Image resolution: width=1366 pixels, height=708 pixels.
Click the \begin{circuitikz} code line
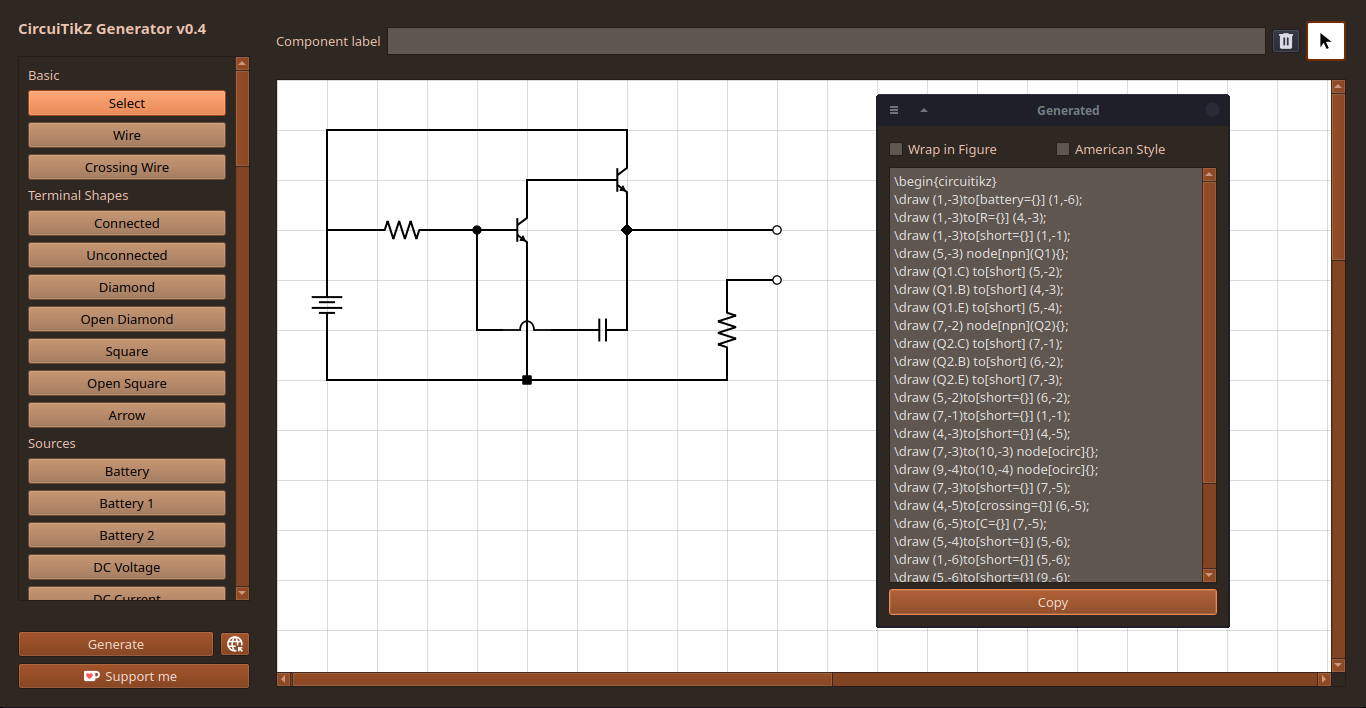(x=945, y=181)
